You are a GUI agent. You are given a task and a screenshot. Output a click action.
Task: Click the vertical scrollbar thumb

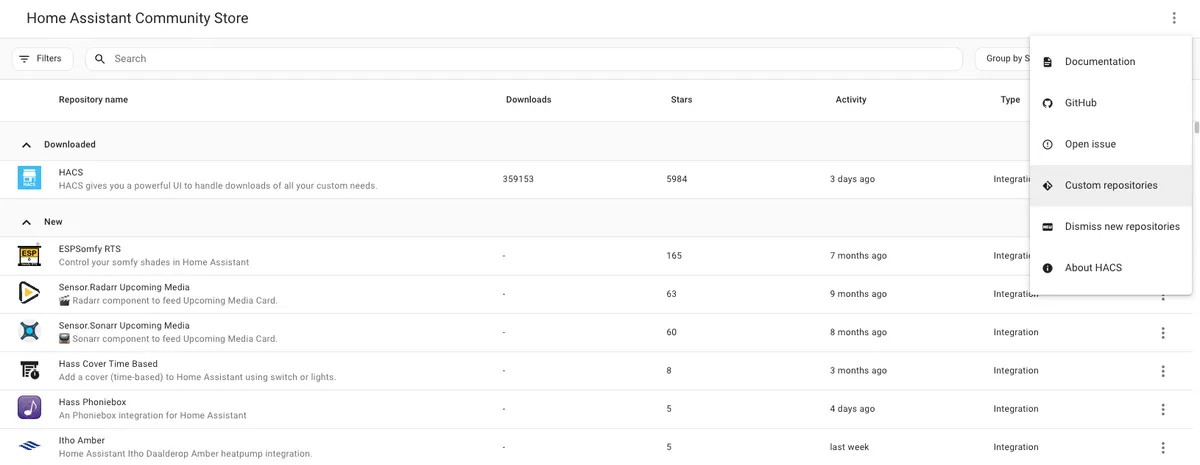(1196, 127)
